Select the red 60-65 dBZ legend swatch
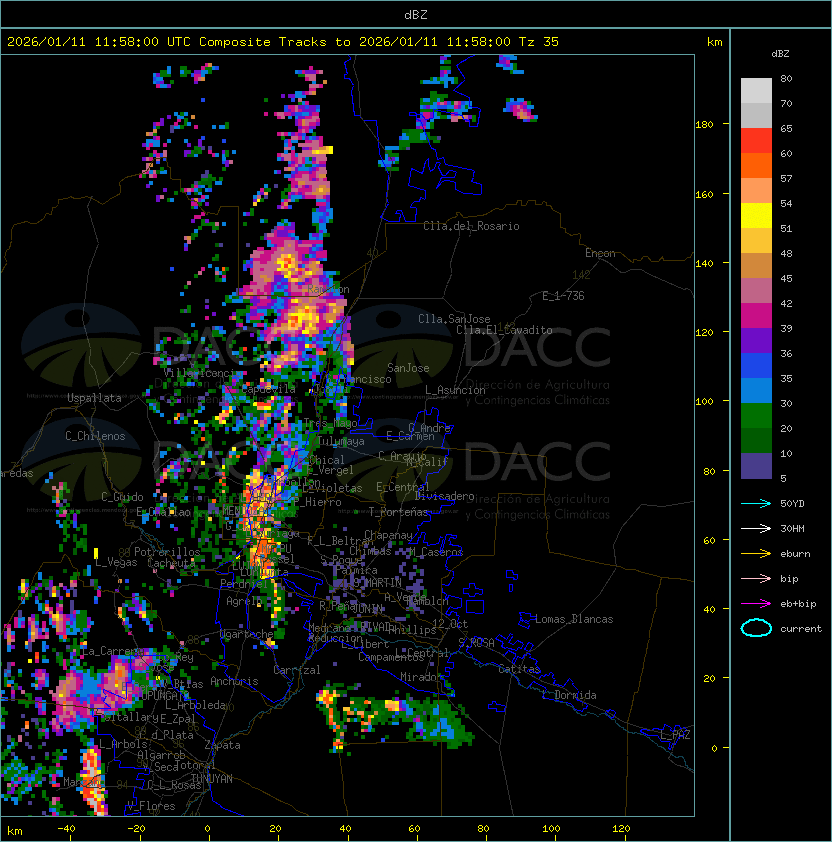Image resolution: width=832 pixels, height=842 pixels. (756, 141)
